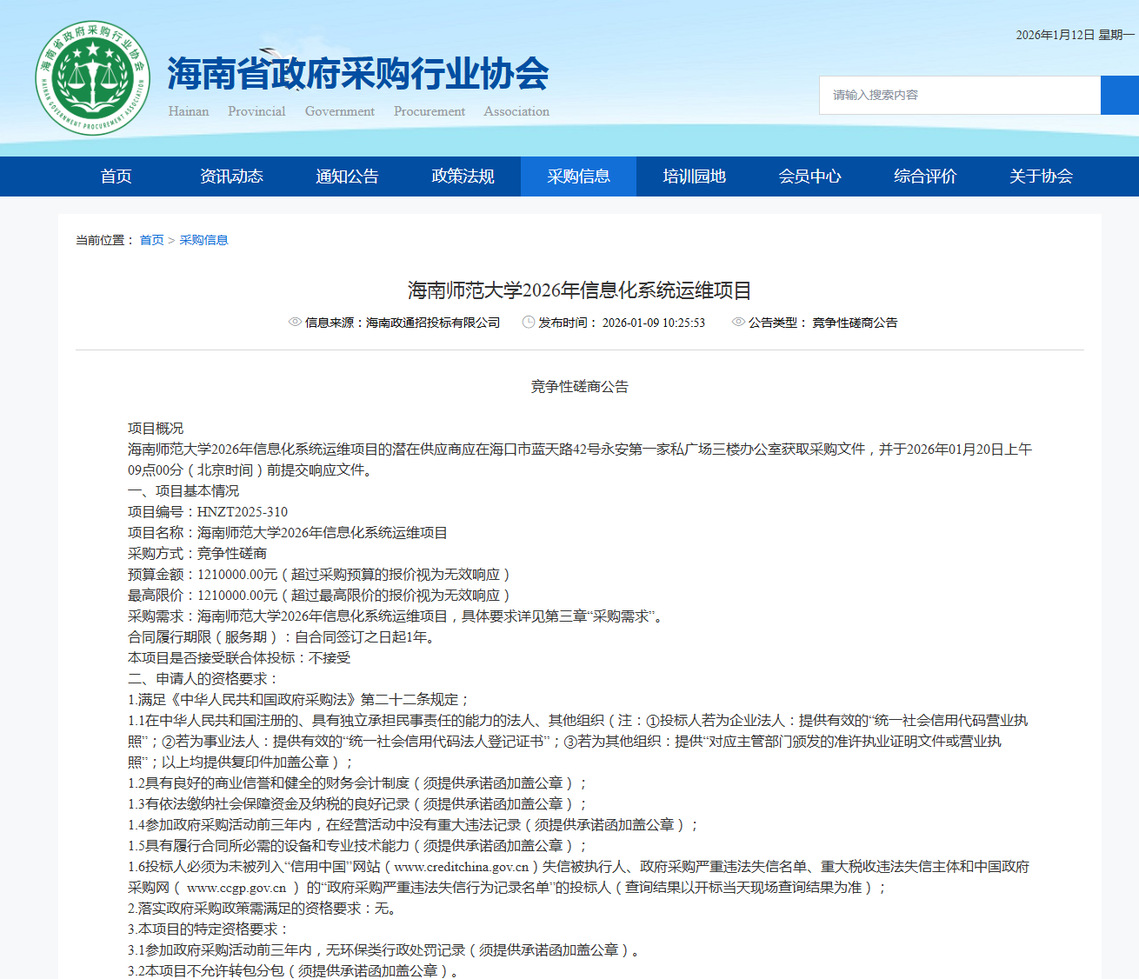Image resolution: width=1139 pixels, height=979 pixels.
Task: Open the 通知公告 navigation item
Action: pos(347,176)
